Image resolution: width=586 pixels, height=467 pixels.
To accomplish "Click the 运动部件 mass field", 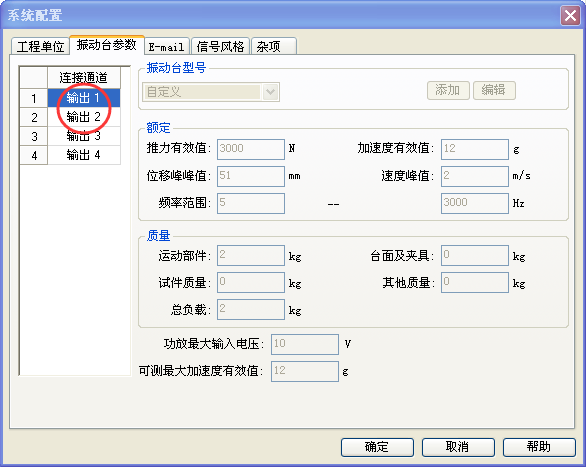I will pos(251,256).
